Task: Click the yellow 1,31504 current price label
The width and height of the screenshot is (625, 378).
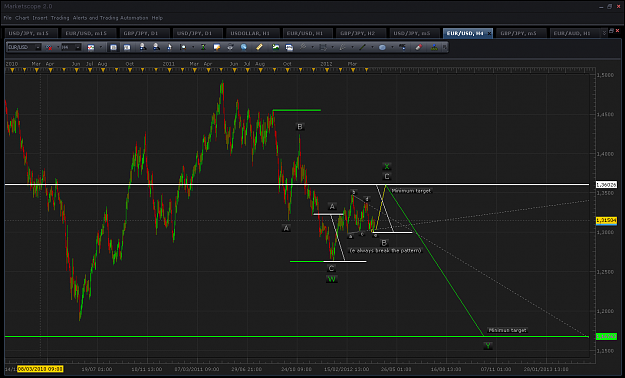Action: coord(606,220)
